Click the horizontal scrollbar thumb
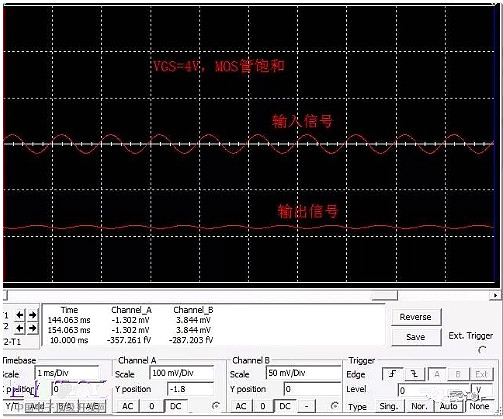This screenshot has height=419, width=503. (385, 295)
